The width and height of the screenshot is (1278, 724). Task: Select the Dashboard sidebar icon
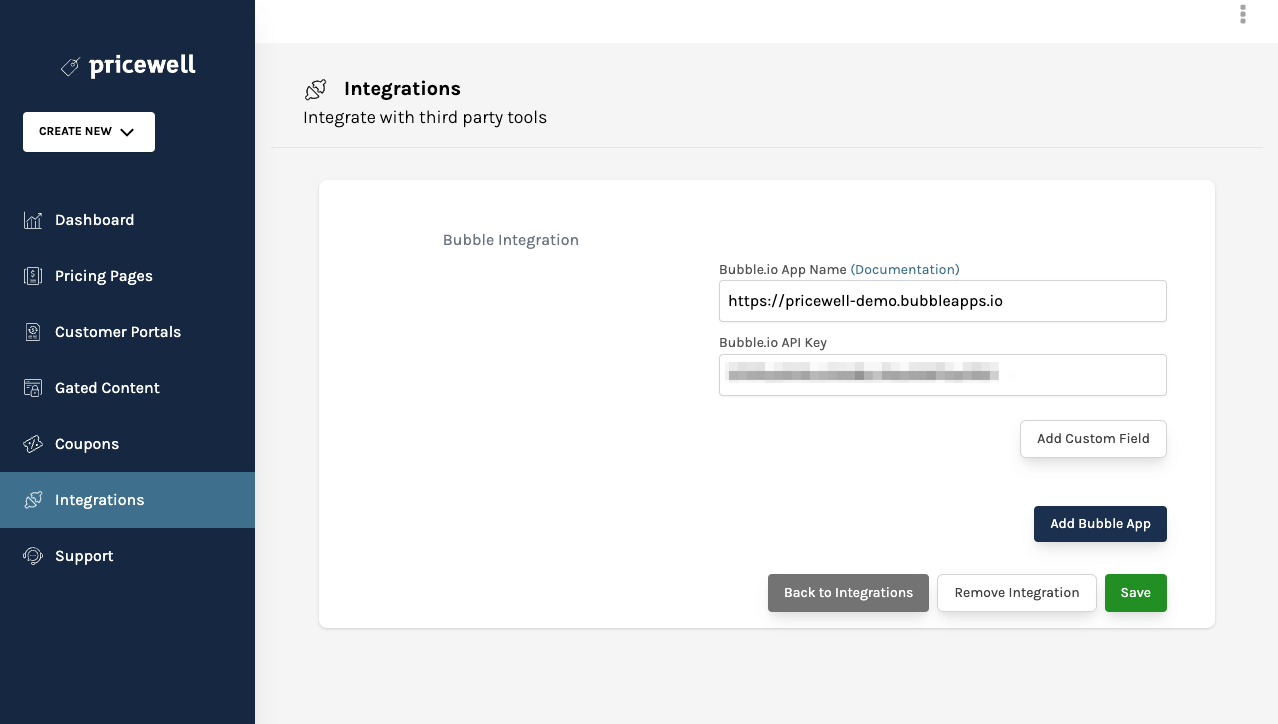click(35, 220)
